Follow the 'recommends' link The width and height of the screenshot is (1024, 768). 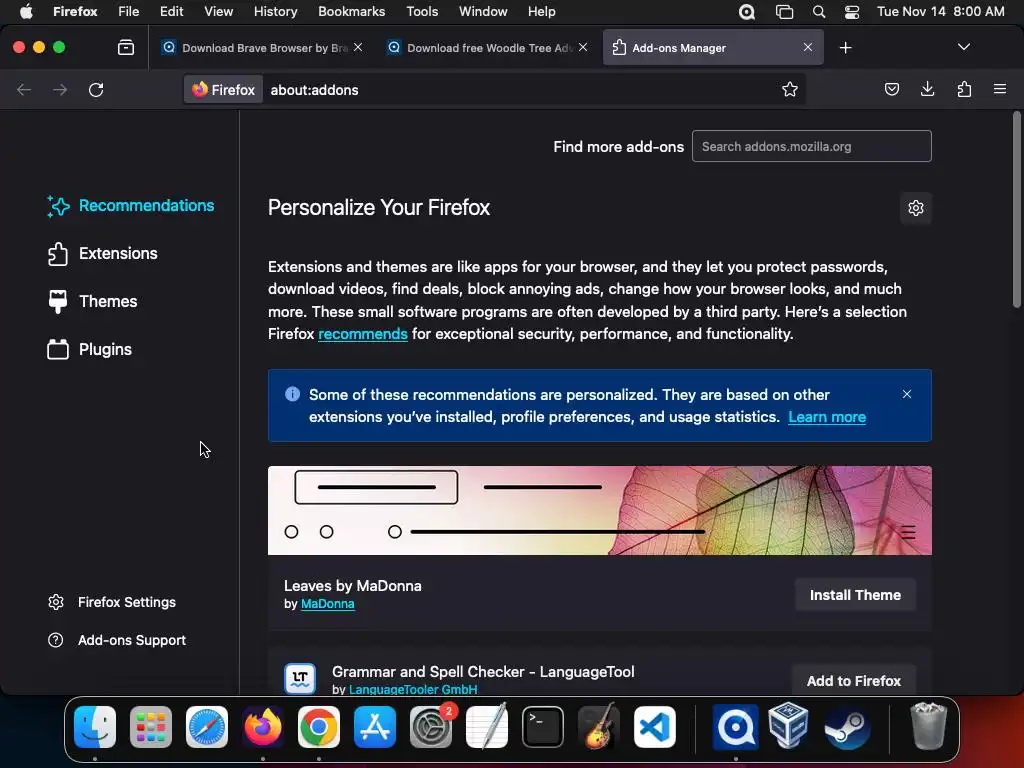[362, 334]
